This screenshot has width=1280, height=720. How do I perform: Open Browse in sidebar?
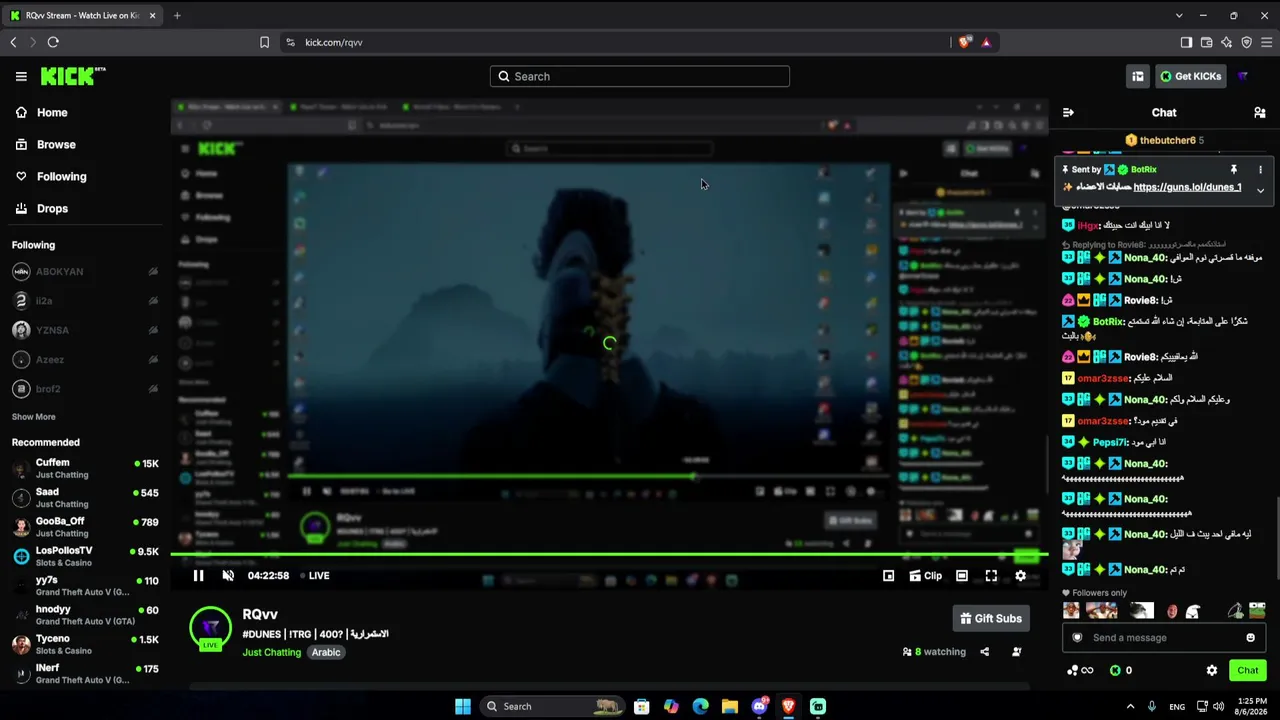point(46,145)
